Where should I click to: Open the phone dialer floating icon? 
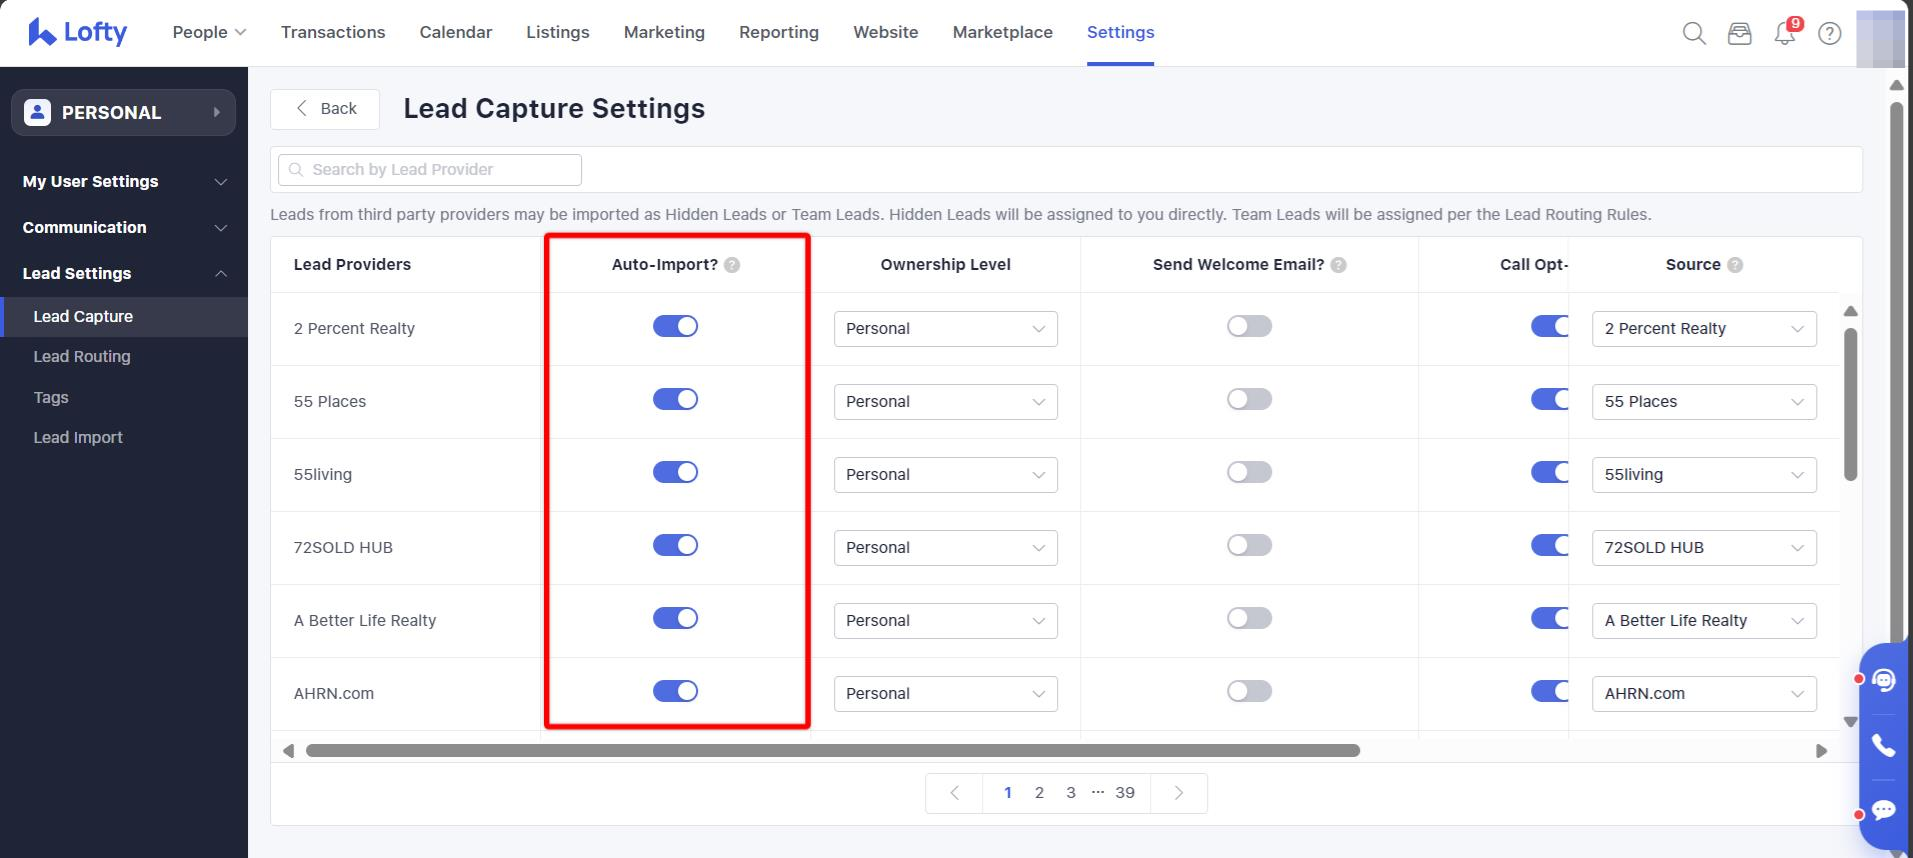(x=1883, y=745)
